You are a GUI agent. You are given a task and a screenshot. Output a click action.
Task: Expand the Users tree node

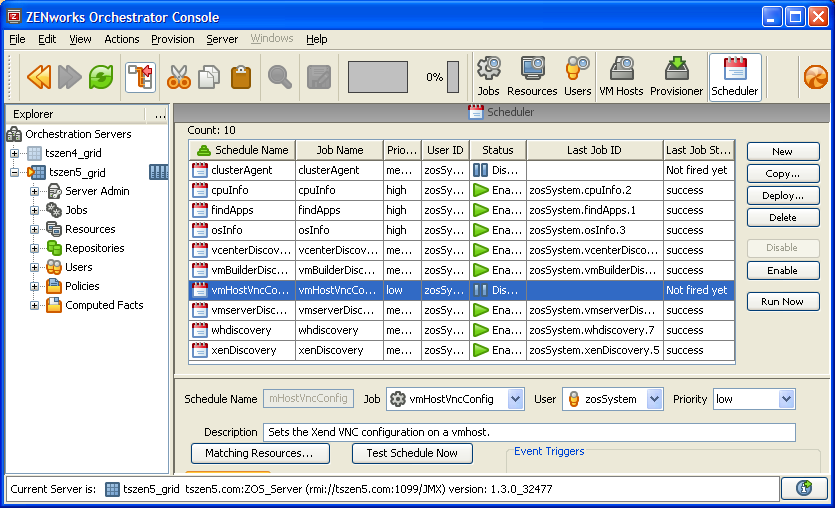pyautogui.click(x=34, y=267)
